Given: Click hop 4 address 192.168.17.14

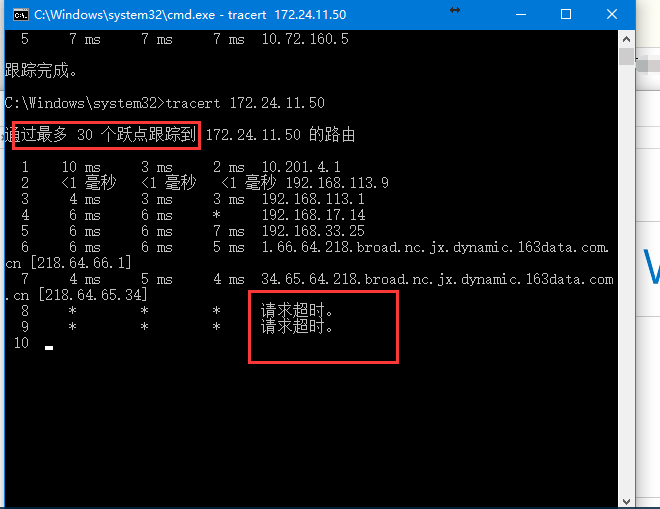Looking at the screenshot, I should pyautogui.click(x=313, y=215).
